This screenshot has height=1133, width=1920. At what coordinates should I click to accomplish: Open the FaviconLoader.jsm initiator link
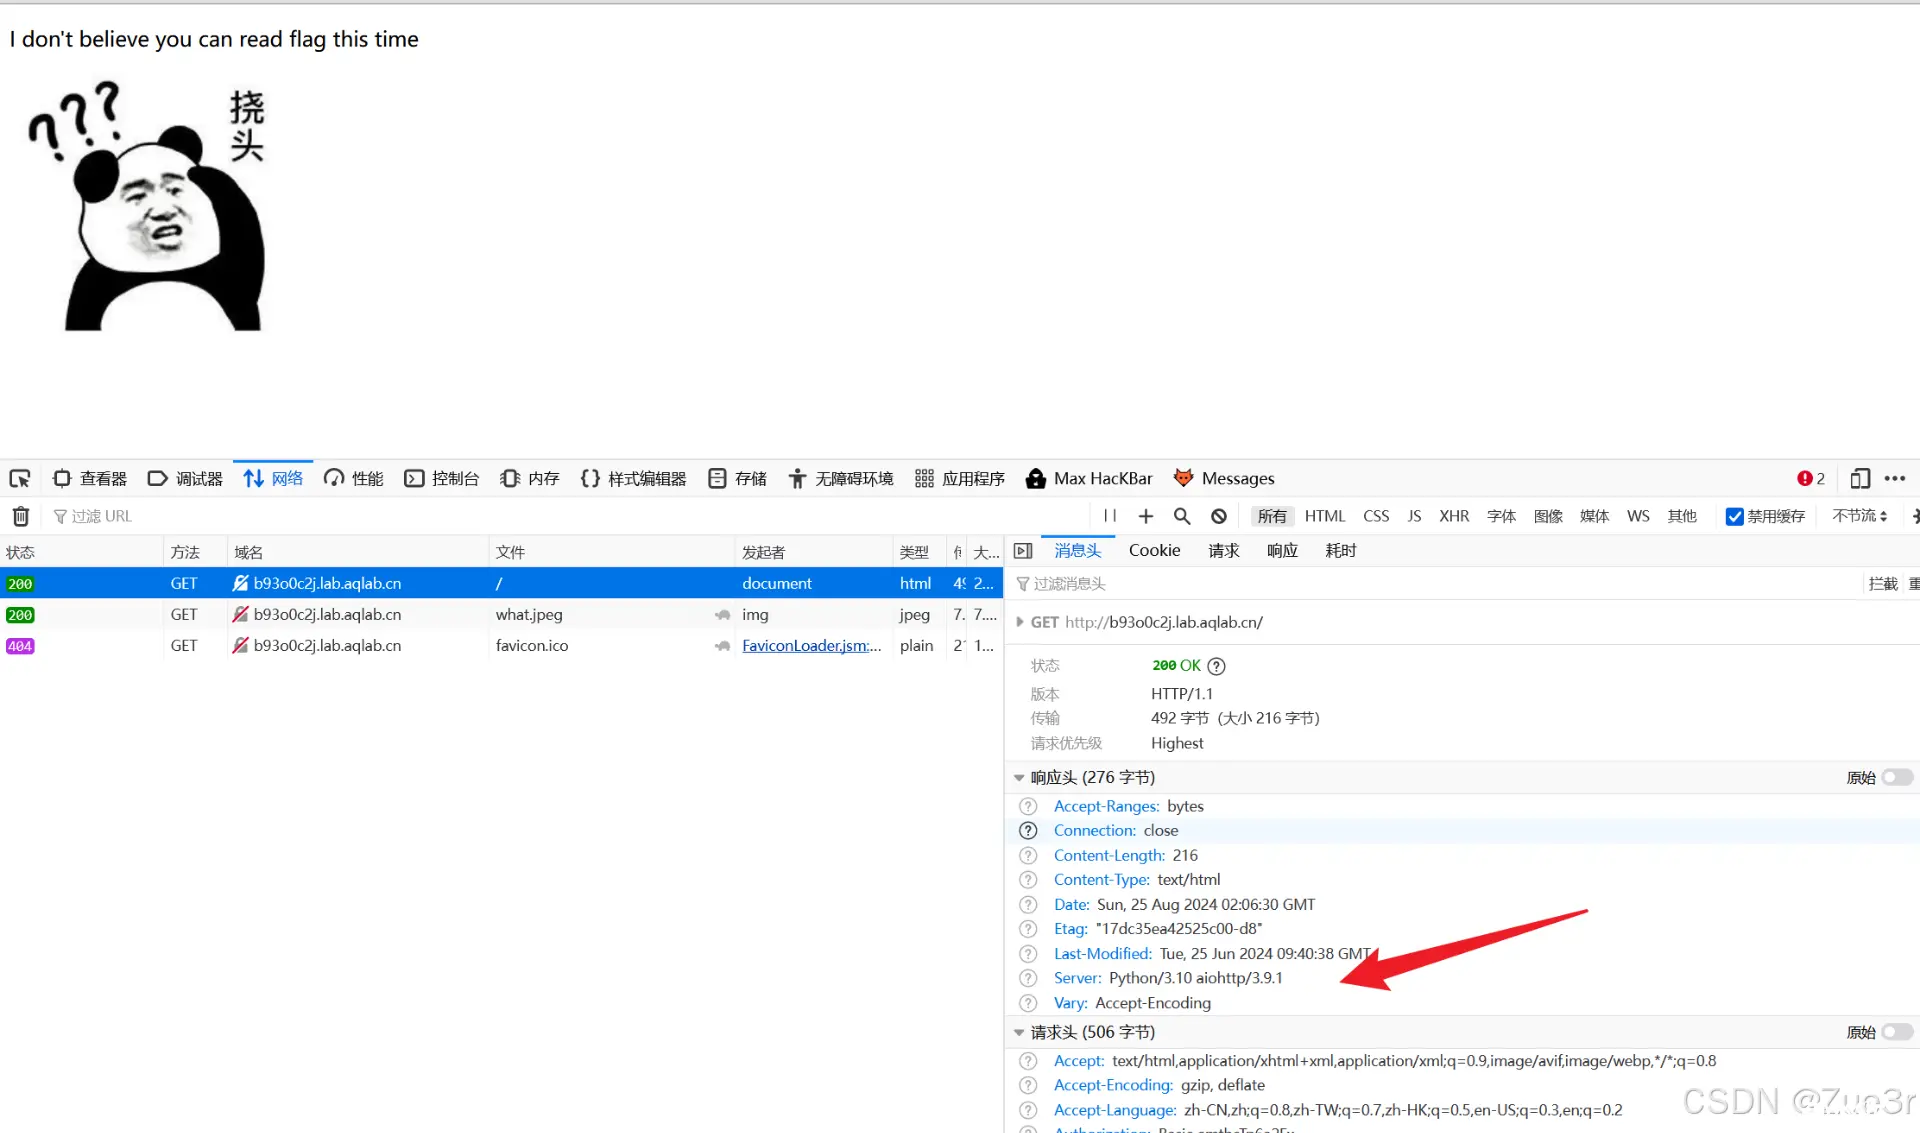(811, 645)
